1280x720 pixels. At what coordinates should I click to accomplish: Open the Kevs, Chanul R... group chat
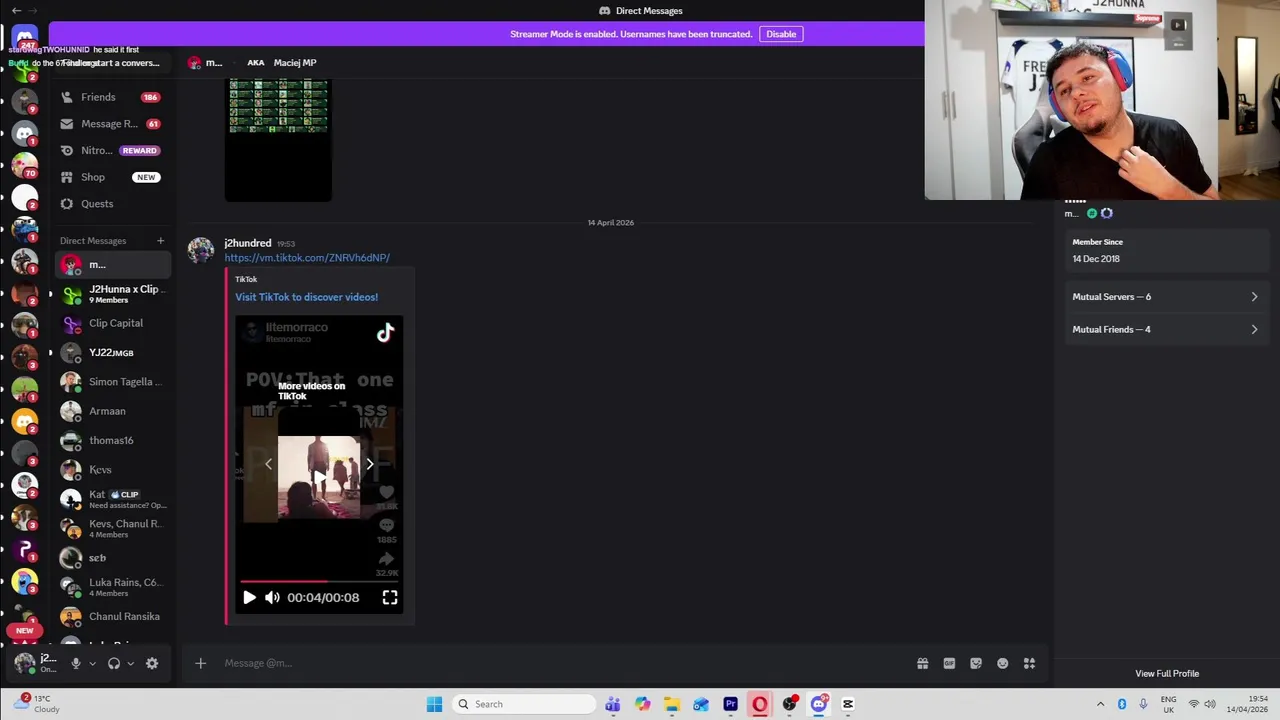click(x=112, y=528)
